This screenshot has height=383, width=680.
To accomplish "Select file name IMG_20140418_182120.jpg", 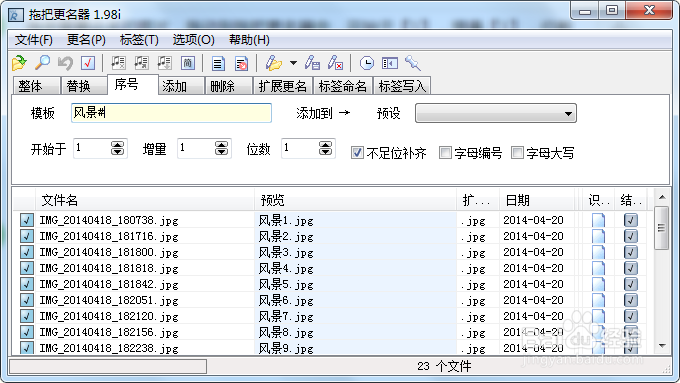I will coord(109,317).
